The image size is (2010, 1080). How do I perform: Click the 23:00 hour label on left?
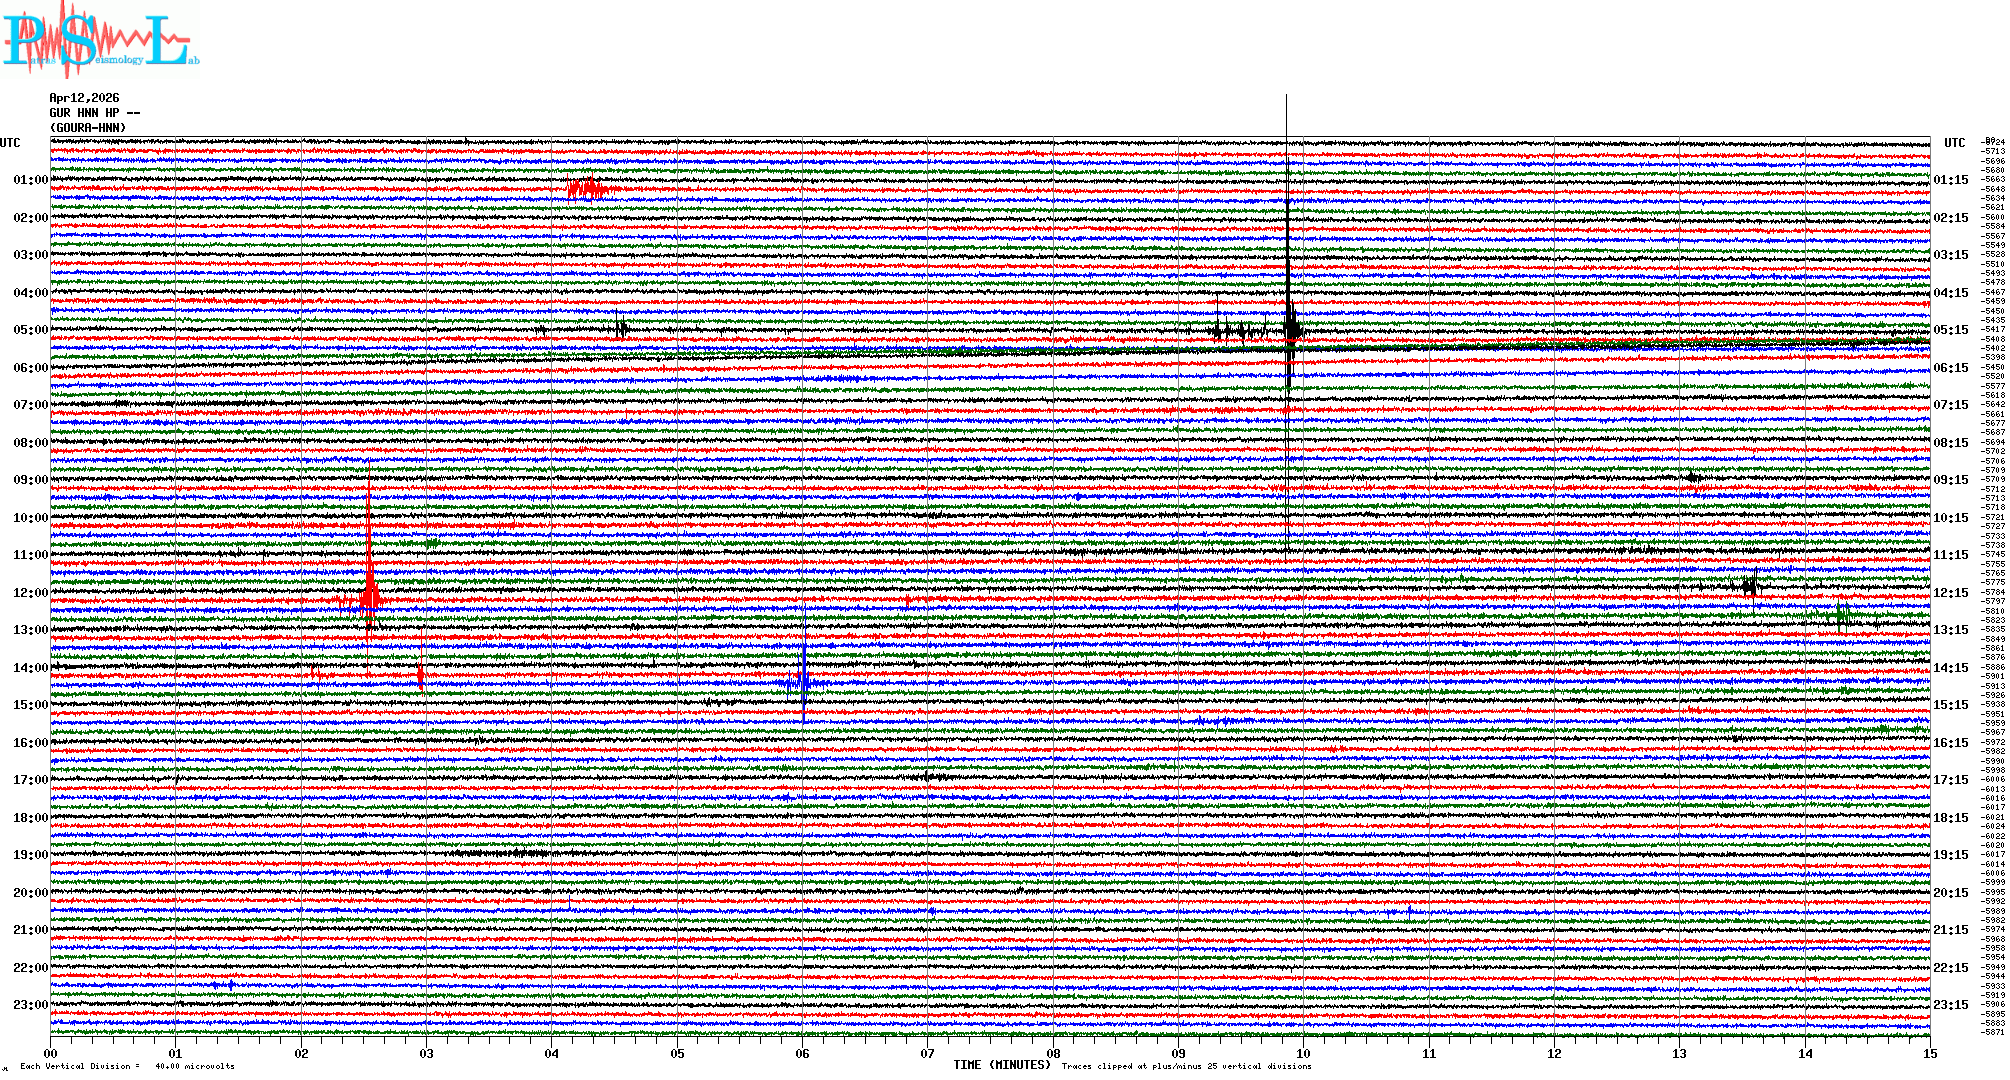tap(30, 1005)
